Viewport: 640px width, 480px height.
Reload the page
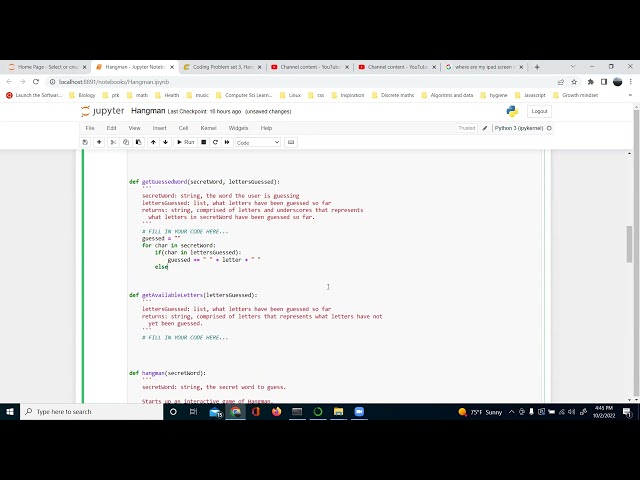tap(36, 82)
